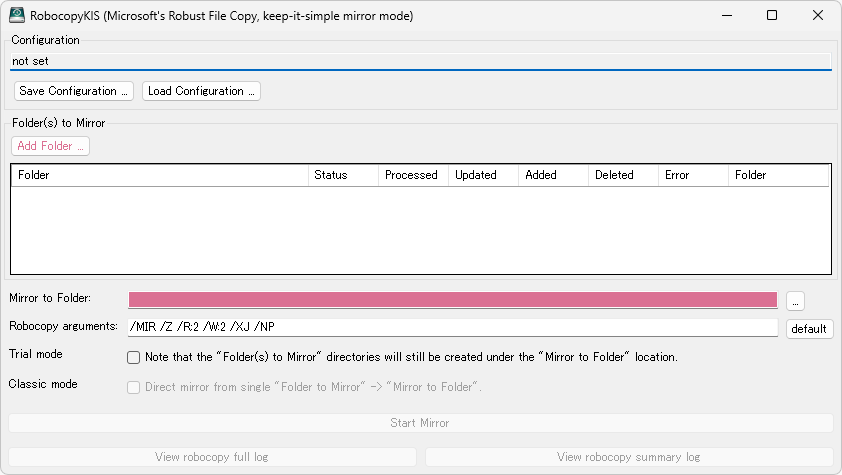
Task: Reset arguments with the default button
Action: point(809,329)
